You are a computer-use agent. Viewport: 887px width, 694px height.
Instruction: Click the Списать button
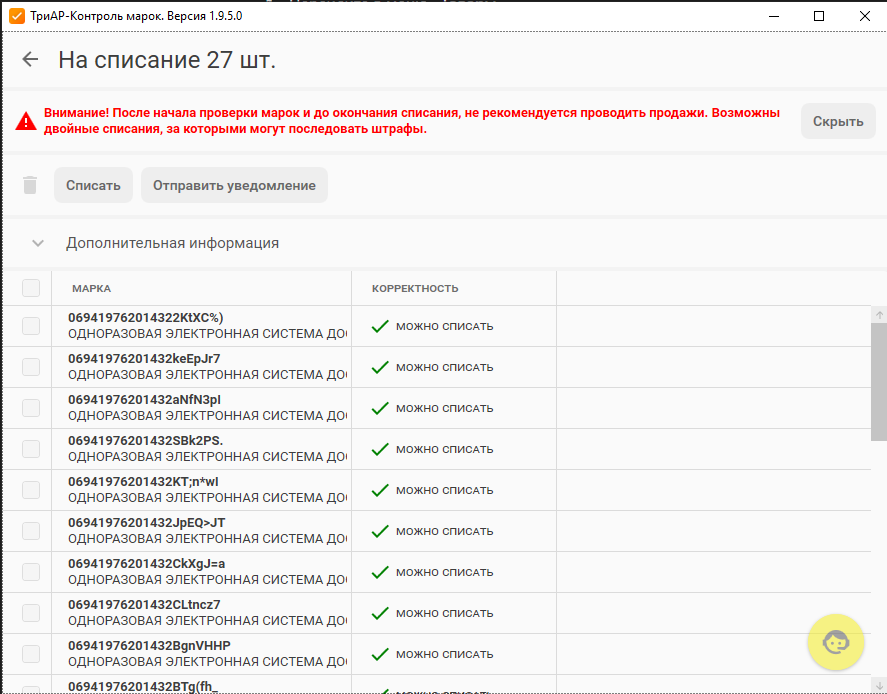(93, 185)
